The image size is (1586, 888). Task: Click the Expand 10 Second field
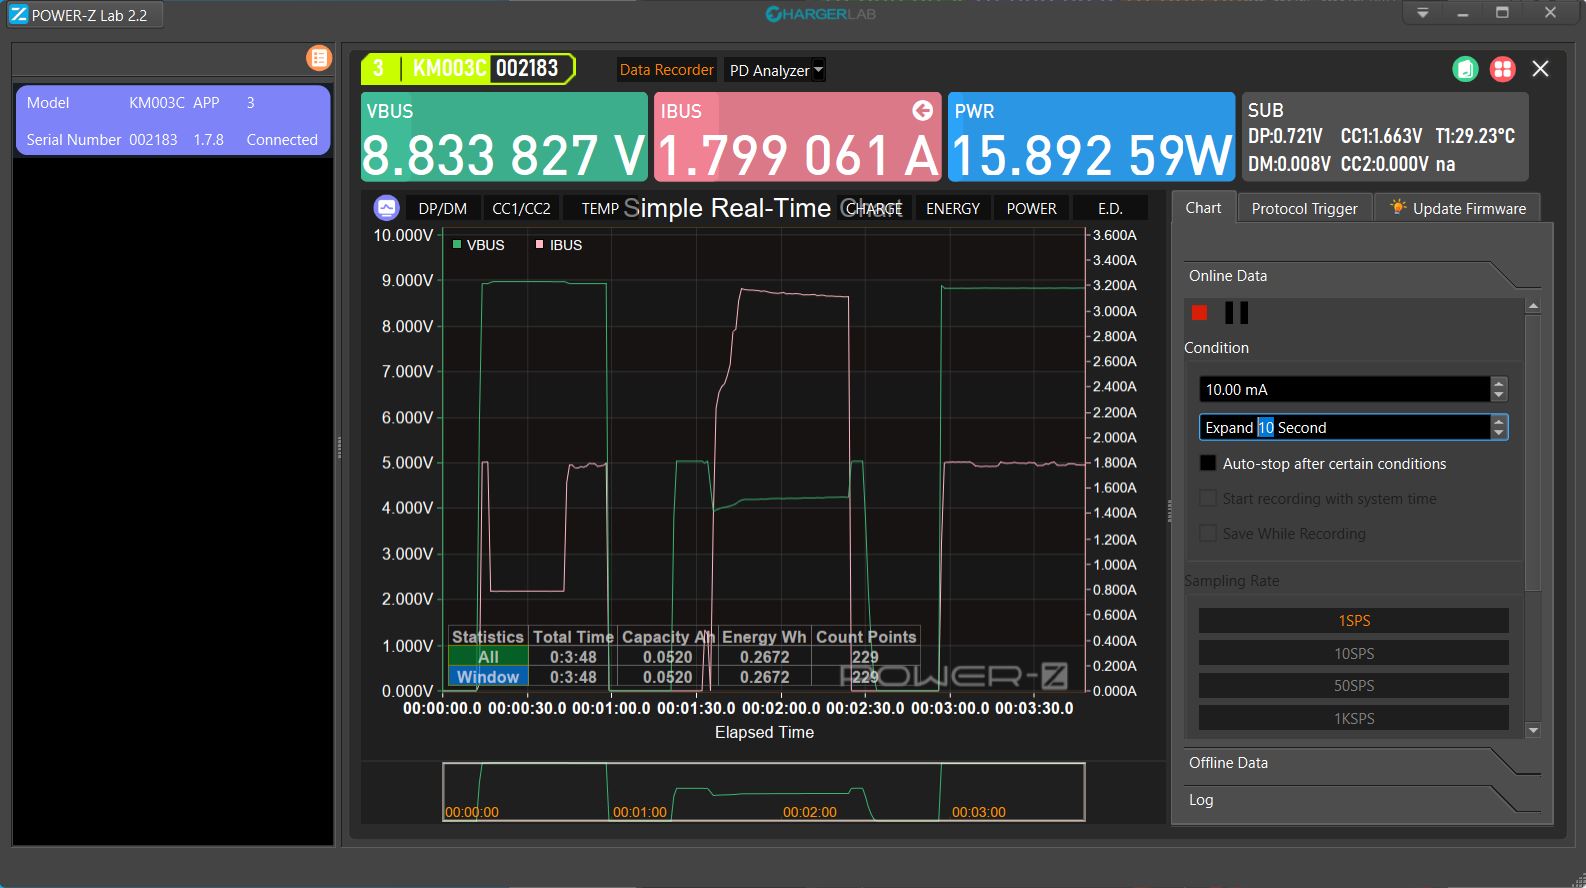click(1344, 427)
